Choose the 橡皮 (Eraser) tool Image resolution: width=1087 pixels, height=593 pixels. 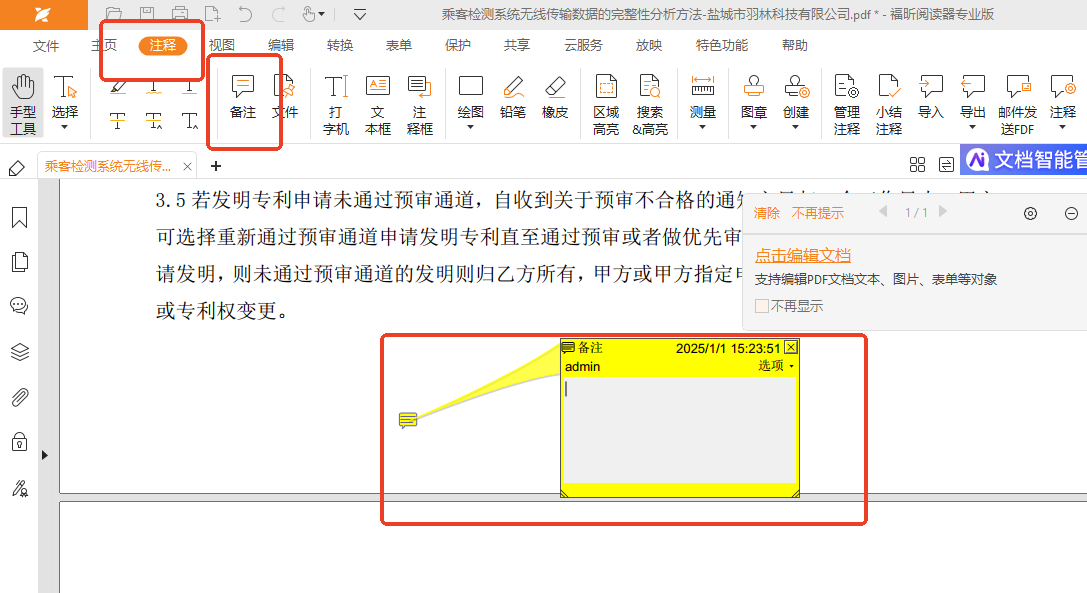(555, 97)
